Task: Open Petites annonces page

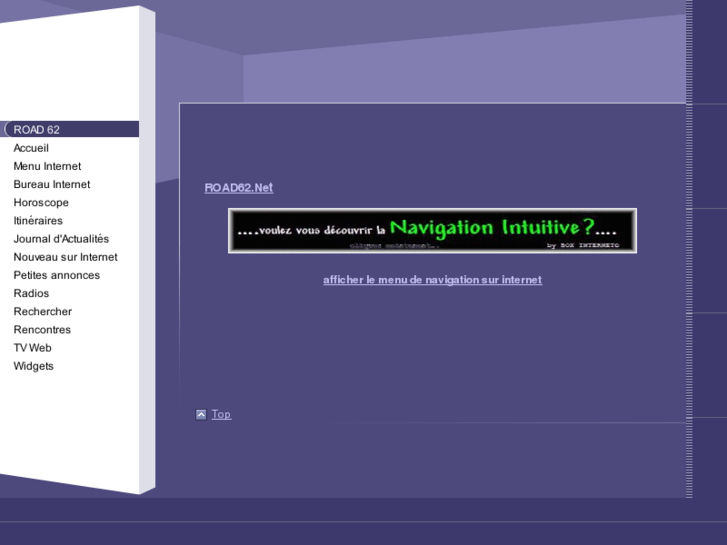Action: coord(57,275)
